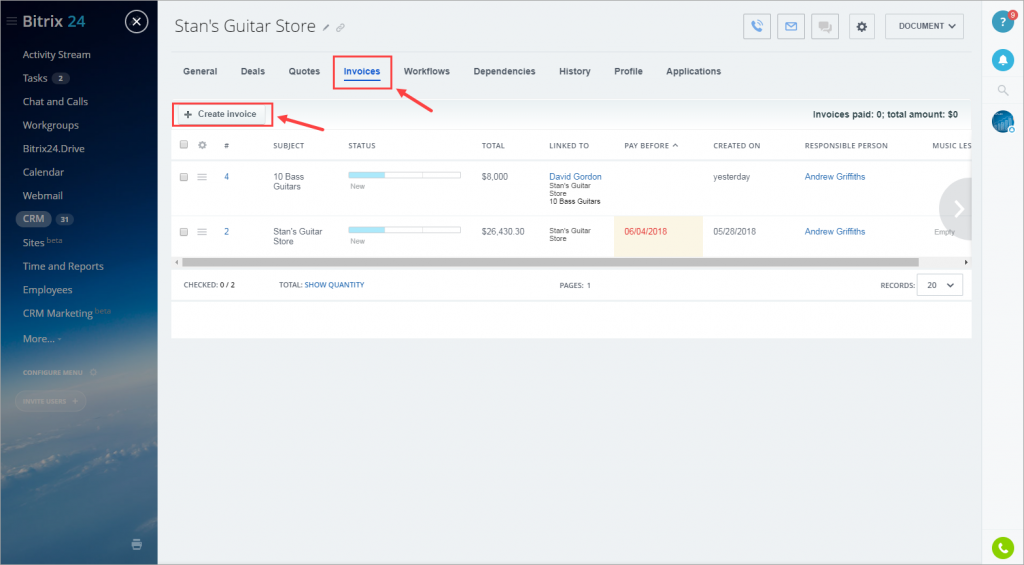Edit the company title pencil icon
The height and width of the screenshot is (565, 1024).
[x=326, y=28]
